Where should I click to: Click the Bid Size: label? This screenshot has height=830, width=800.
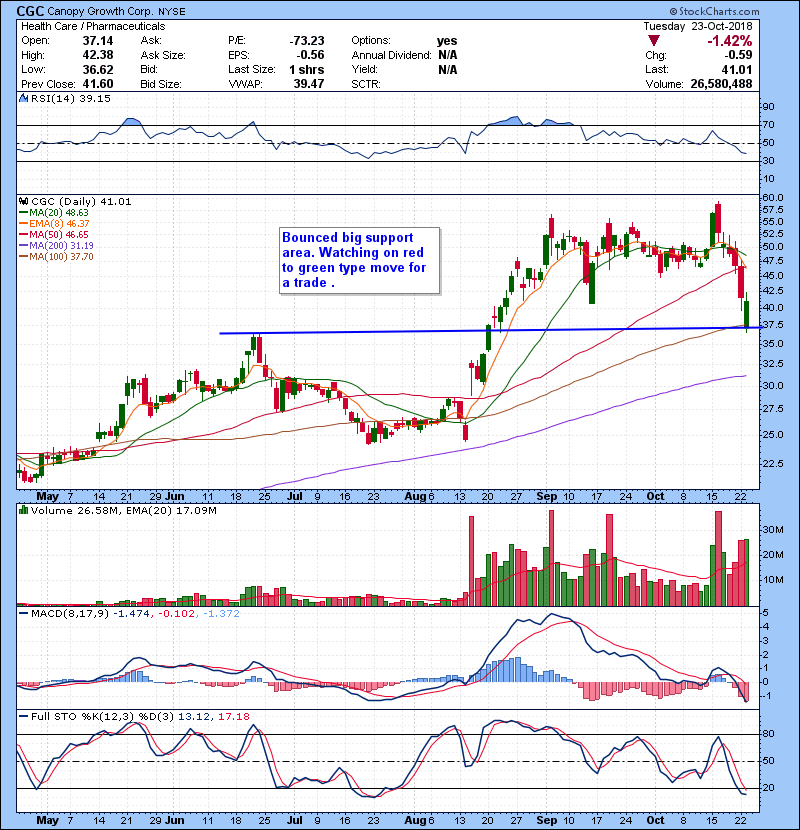161,84
